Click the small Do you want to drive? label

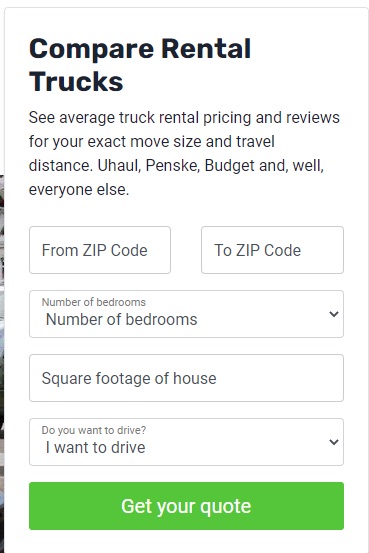(x=93, y=430)
